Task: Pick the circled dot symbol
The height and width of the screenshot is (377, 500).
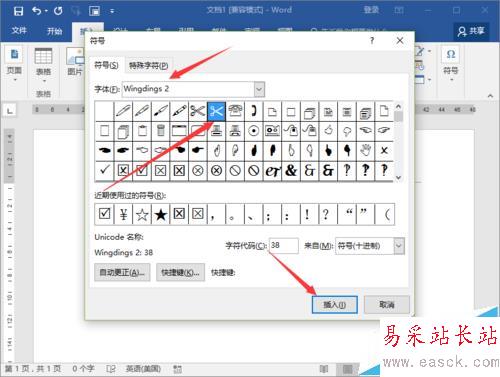Action: coord(254,131)
